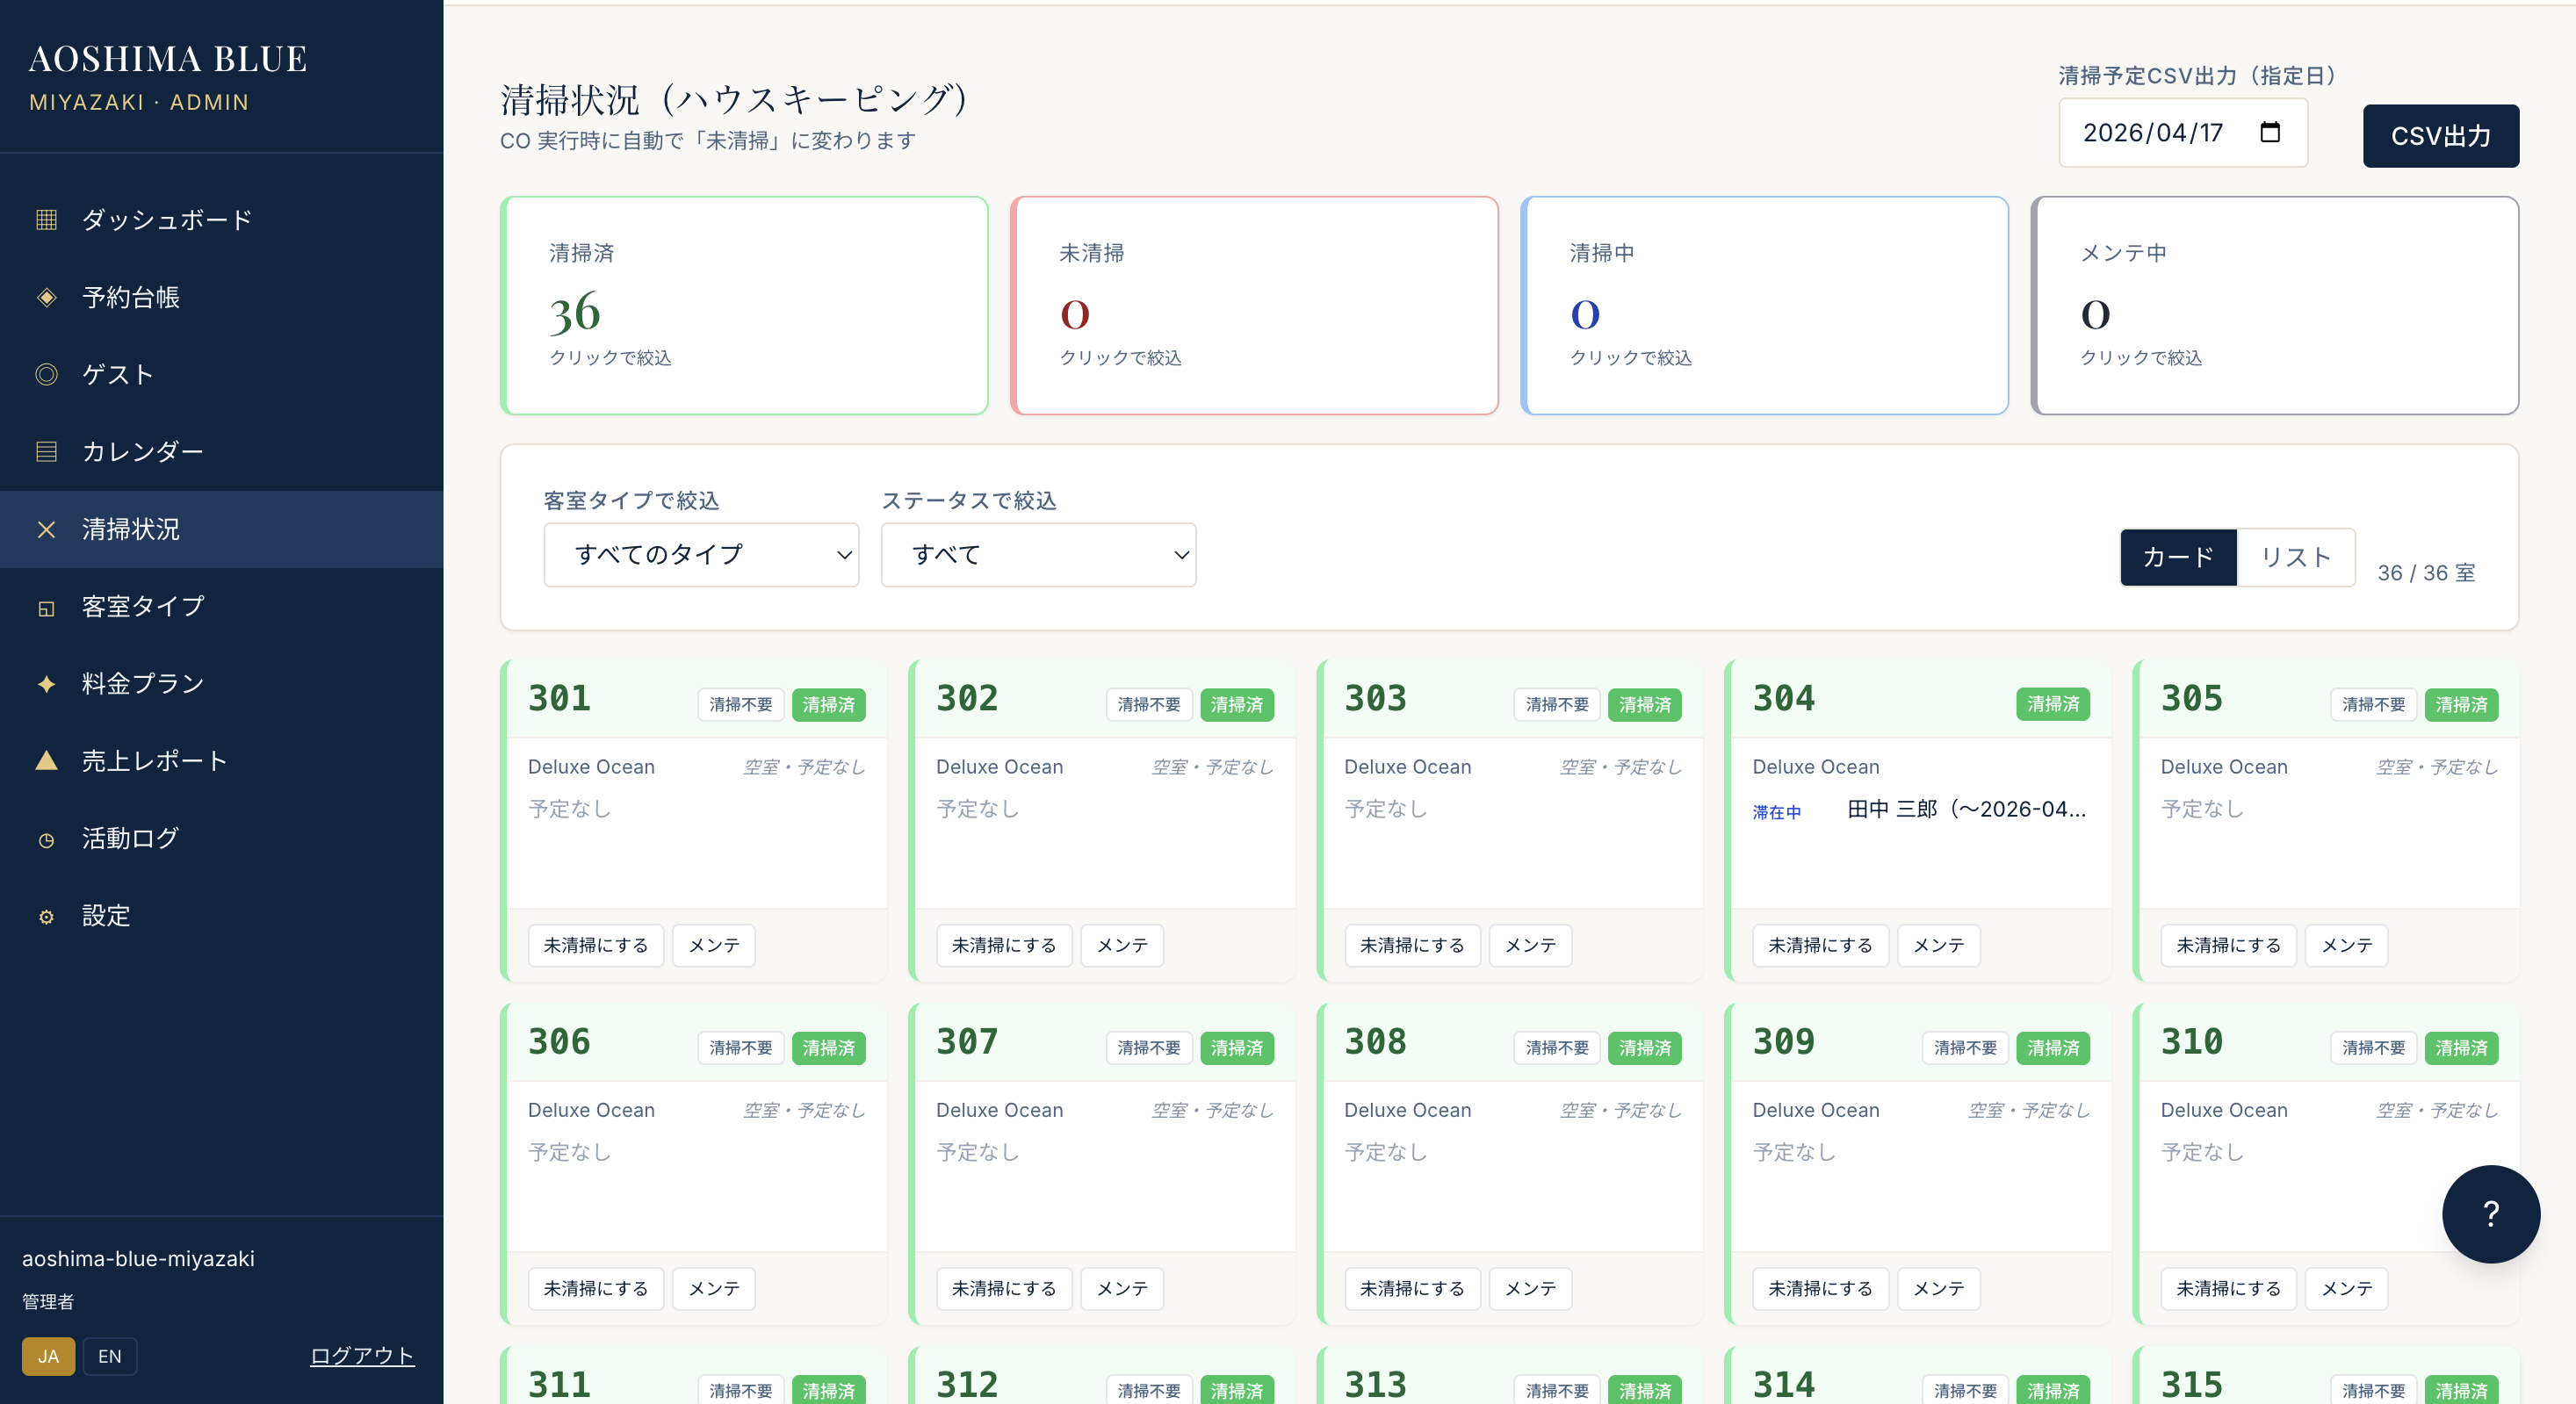The width and height of the screenshot is (2576, 1404).
Task: Click the room number 305 heading
Action: tap(2191, 698)
